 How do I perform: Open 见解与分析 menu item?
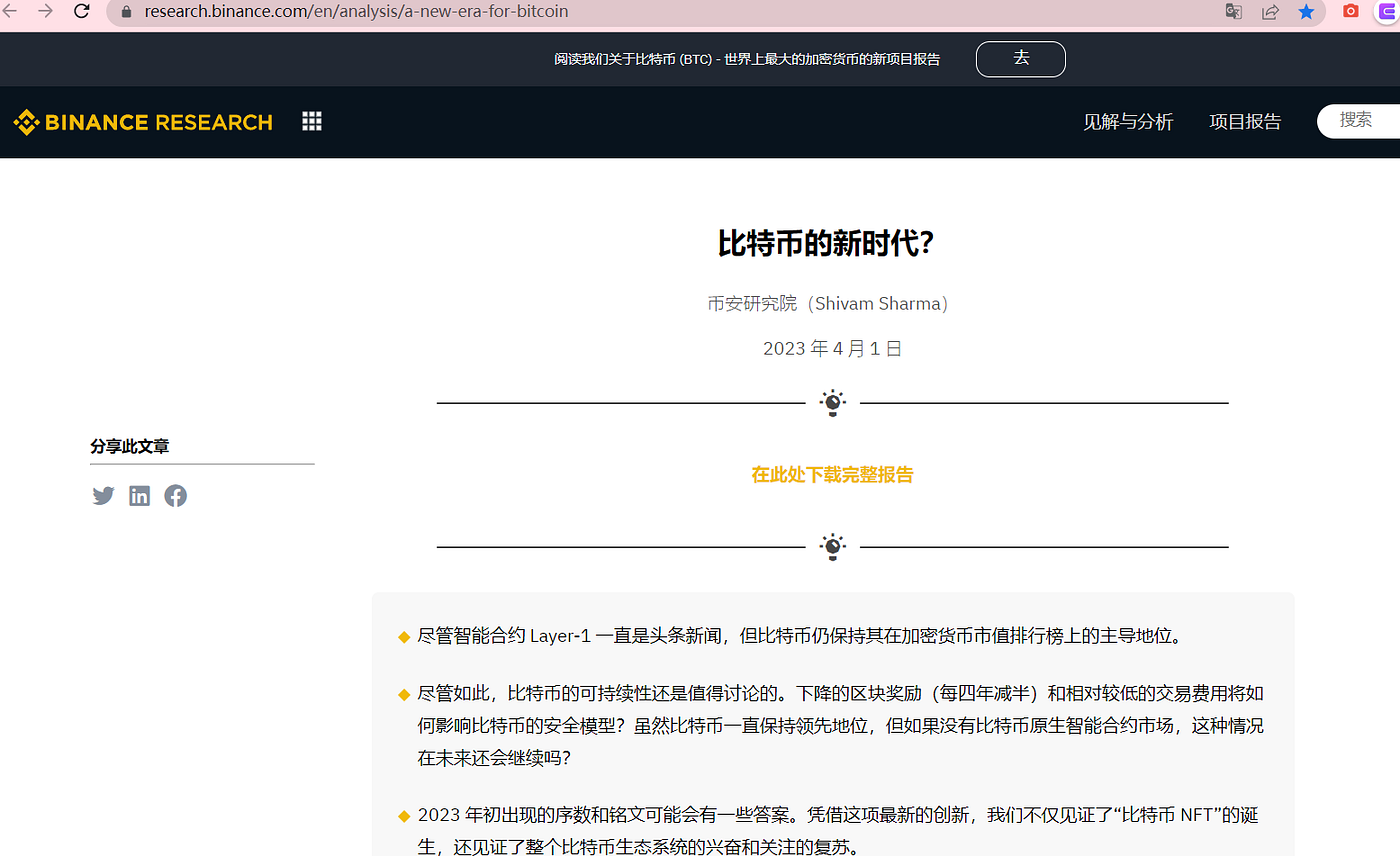click(x=1128, y=122)
